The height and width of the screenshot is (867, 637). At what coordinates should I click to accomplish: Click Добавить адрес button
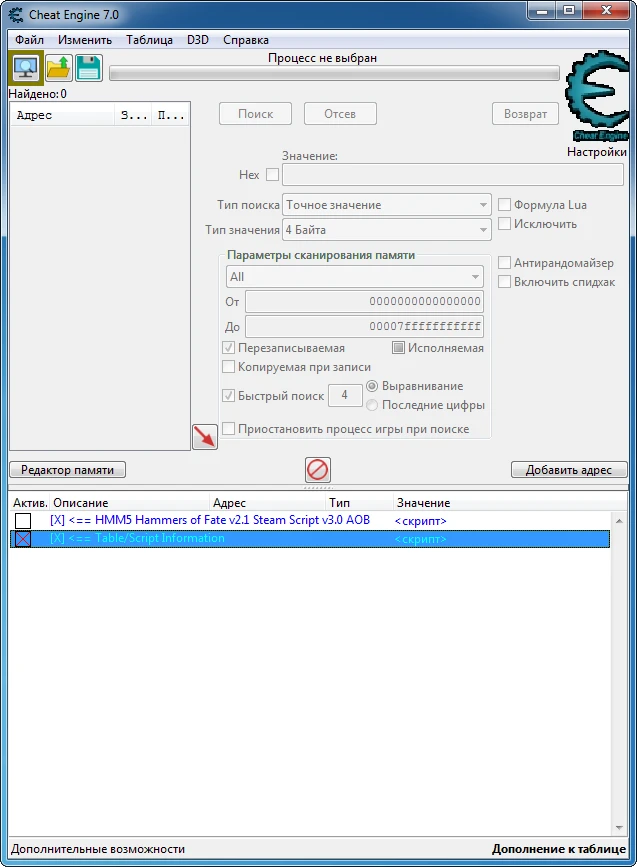click(569, 470)
